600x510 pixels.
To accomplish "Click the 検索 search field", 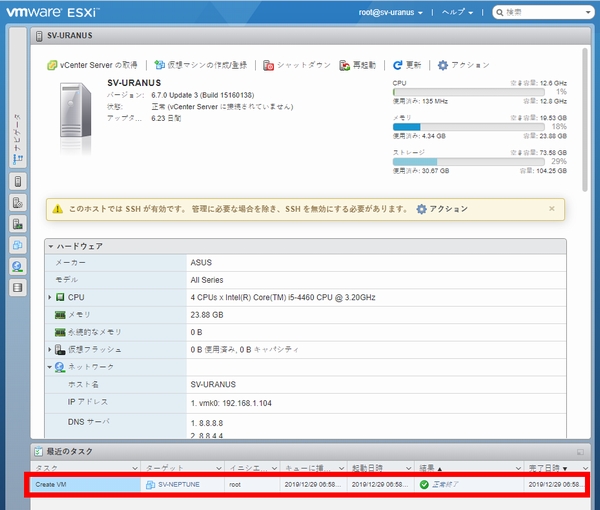I will [543, 12].
